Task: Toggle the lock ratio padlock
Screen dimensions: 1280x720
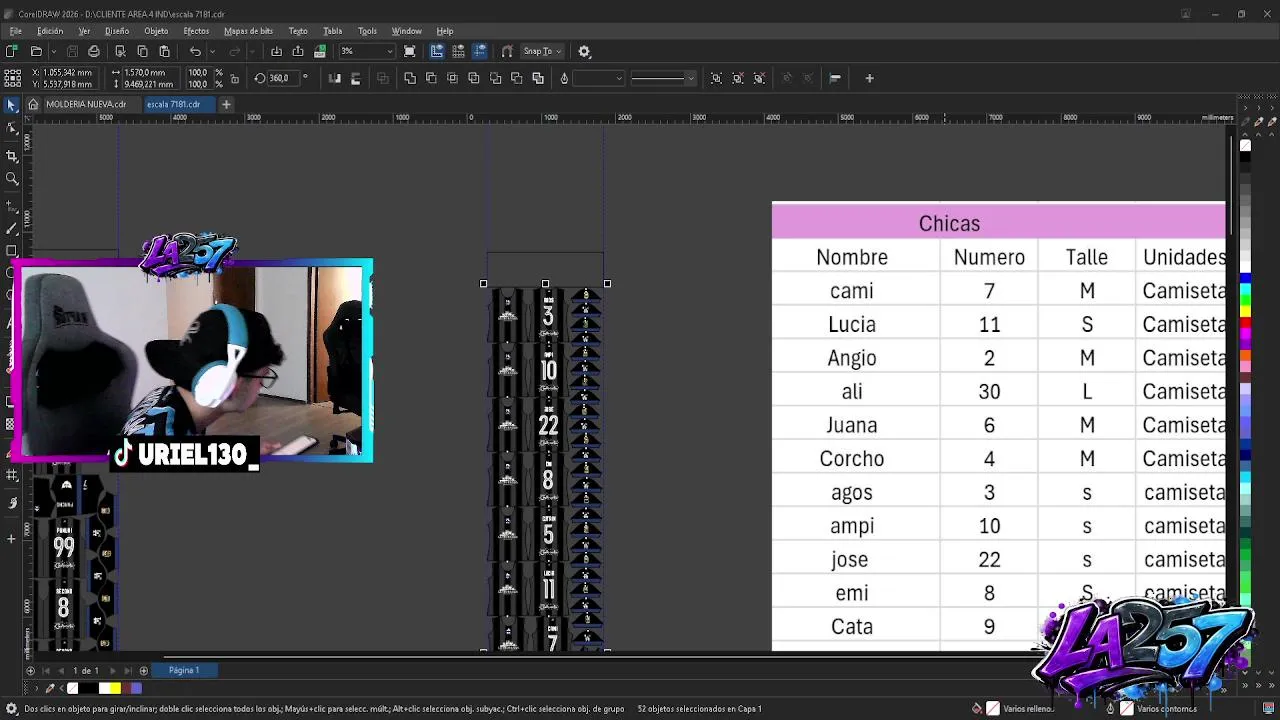Action: (235, 78)
